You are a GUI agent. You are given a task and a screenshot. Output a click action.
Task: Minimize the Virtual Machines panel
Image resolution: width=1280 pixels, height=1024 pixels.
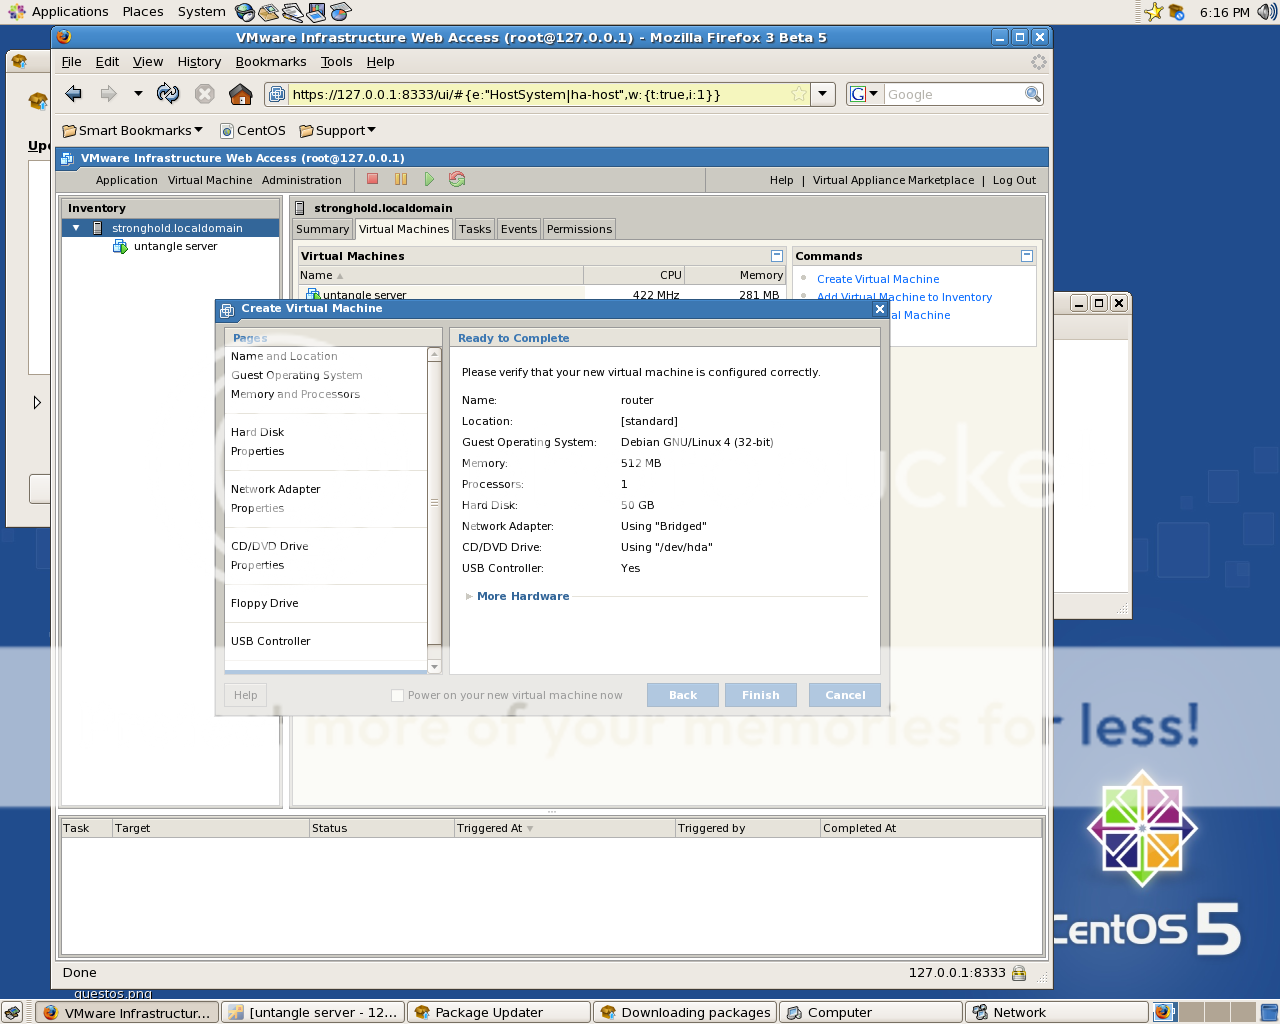click(776, 256)
